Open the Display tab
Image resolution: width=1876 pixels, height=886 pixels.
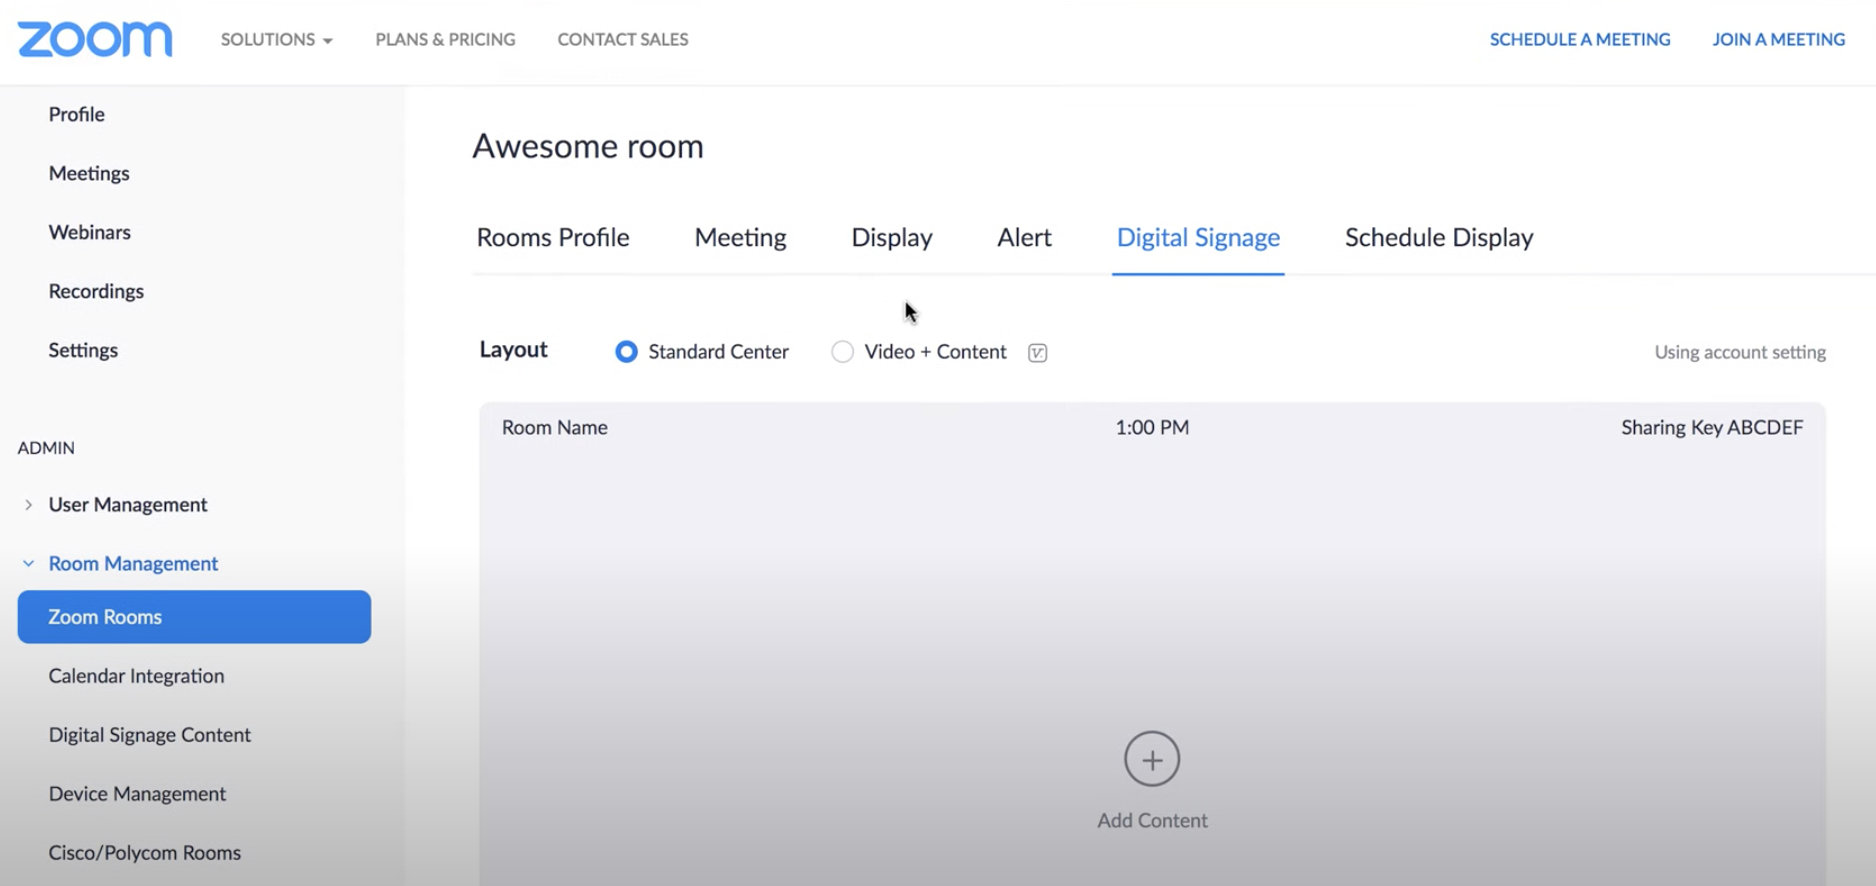coord(892,238)
